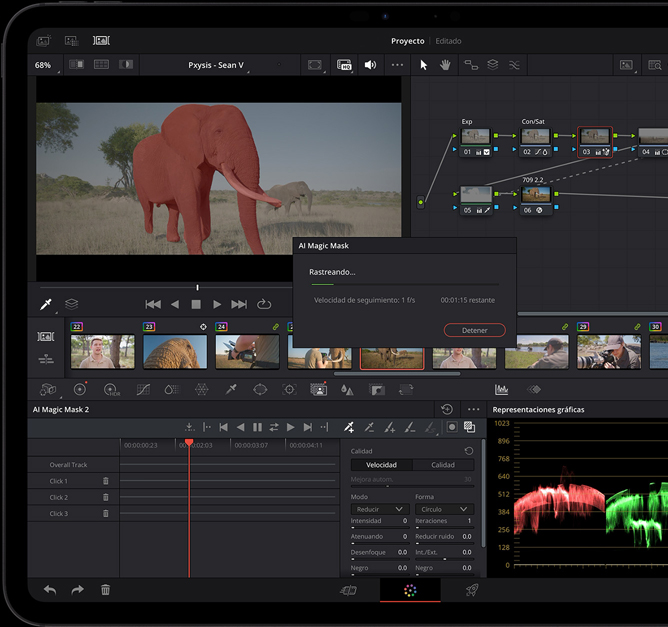
Task: Select the Velocidad quality tab
Action: tap(381, 465)
